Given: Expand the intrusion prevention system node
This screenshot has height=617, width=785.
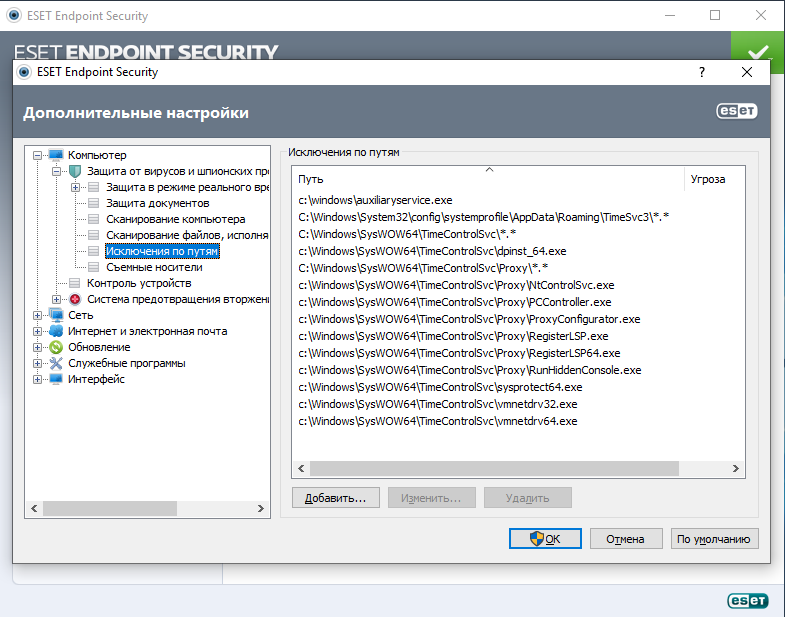Looking at the screenshot, I should pos(56,299).
